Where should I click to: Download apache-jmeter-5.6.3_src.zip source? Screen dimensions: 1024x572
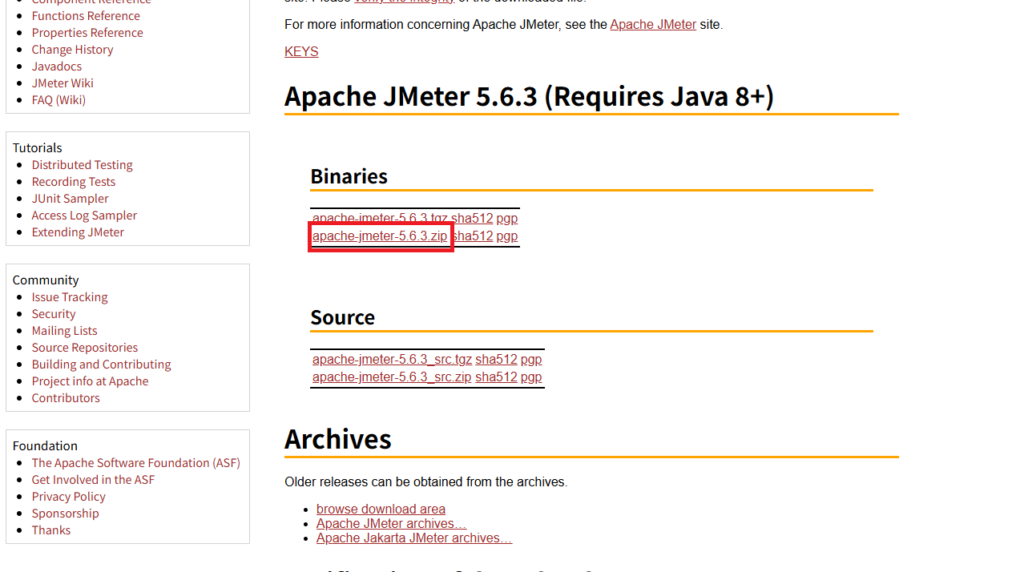(392, 377)
